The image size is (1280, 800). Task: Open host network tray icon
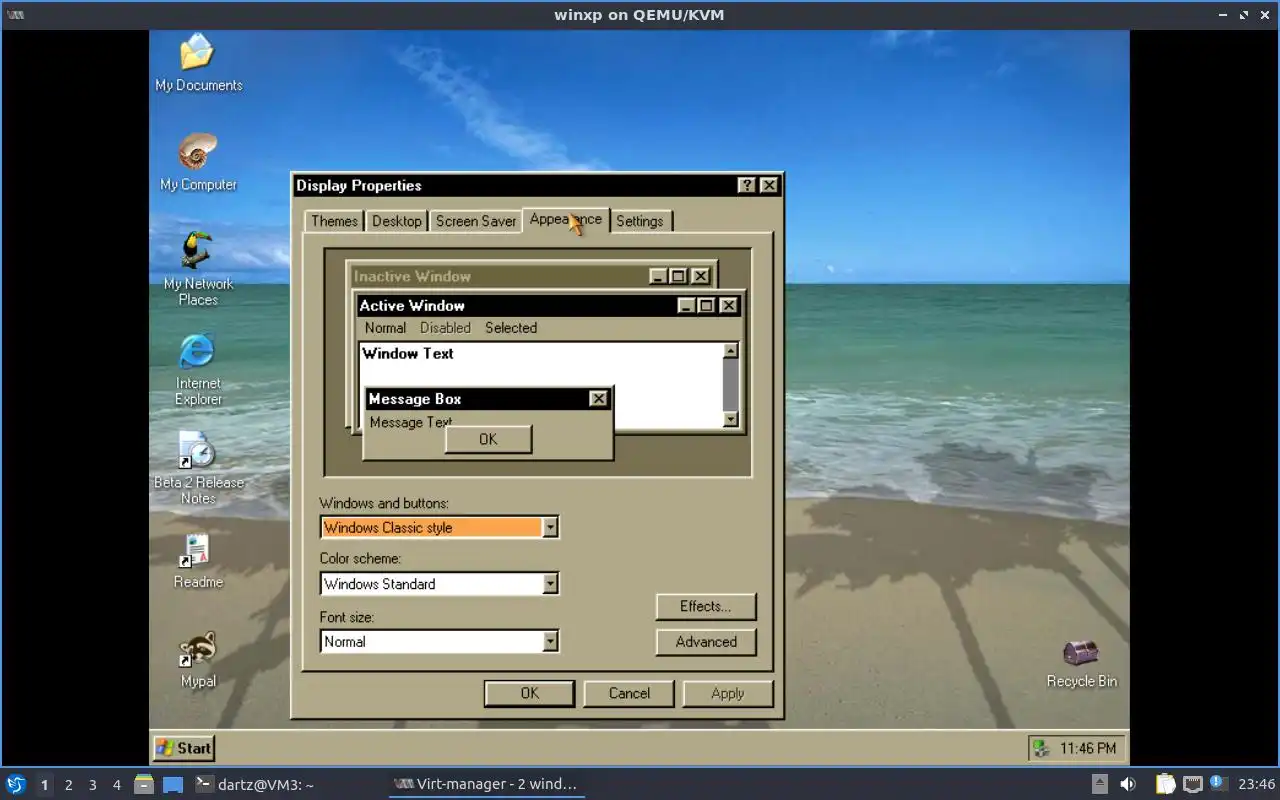pyautogui.click(x=1192, y=784)
